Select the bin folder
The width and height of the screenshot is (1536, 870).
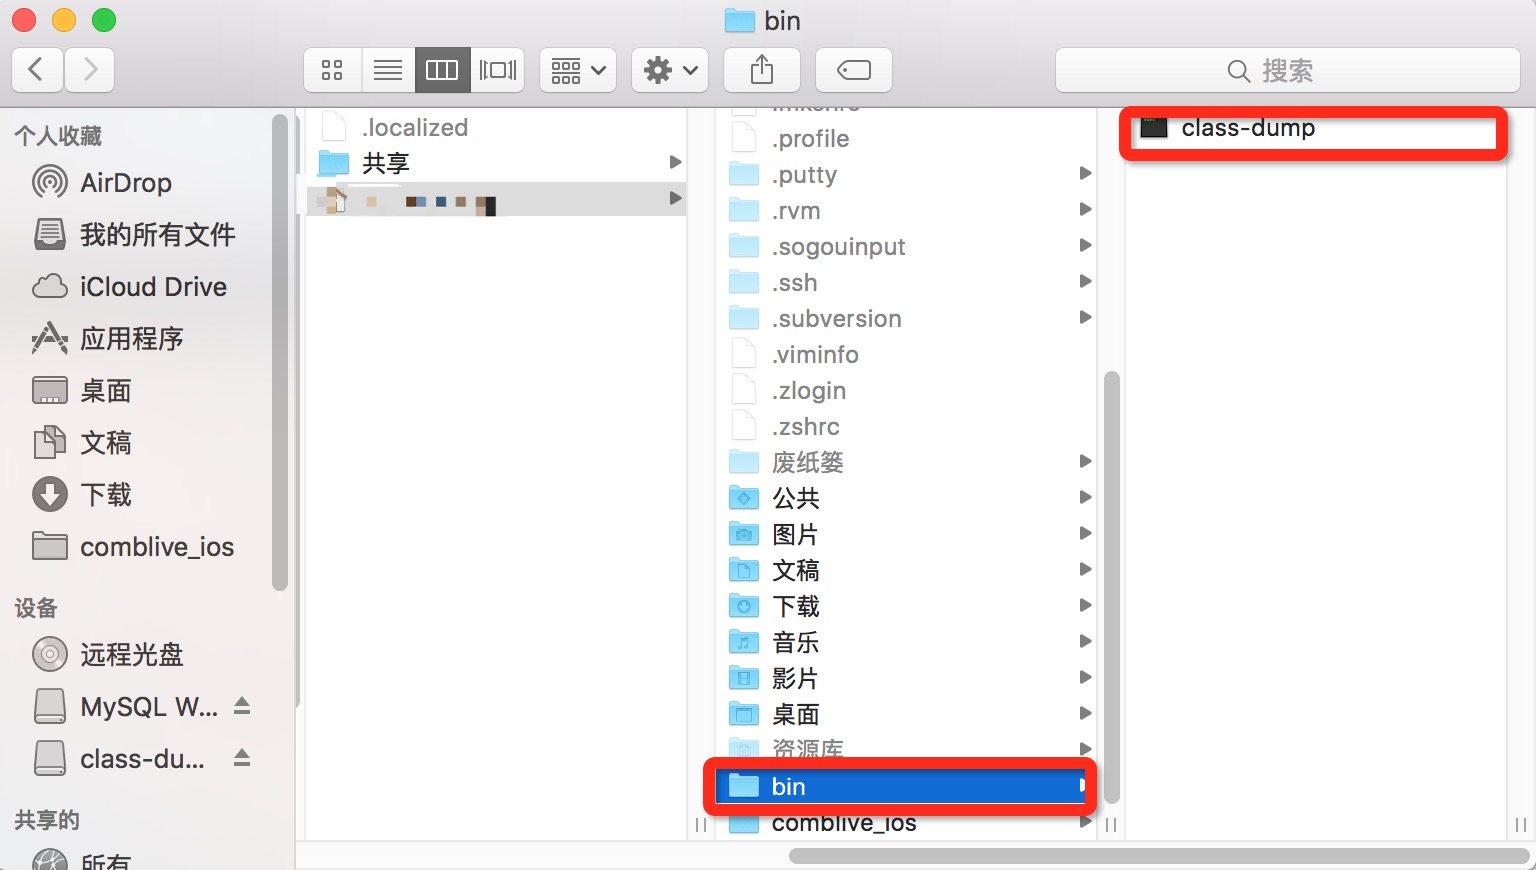point(903,787)
